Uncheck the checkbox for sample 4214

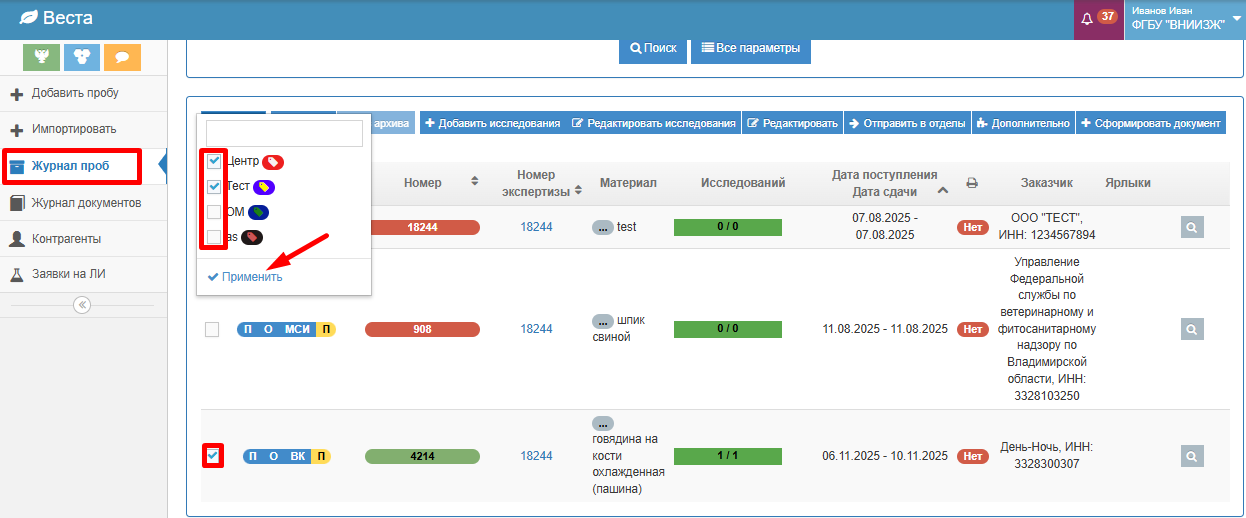point(213,456)
